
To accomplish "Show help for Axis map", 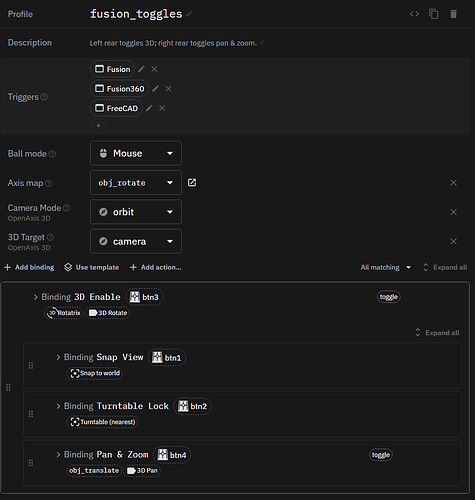I will (x=48, y=183).
